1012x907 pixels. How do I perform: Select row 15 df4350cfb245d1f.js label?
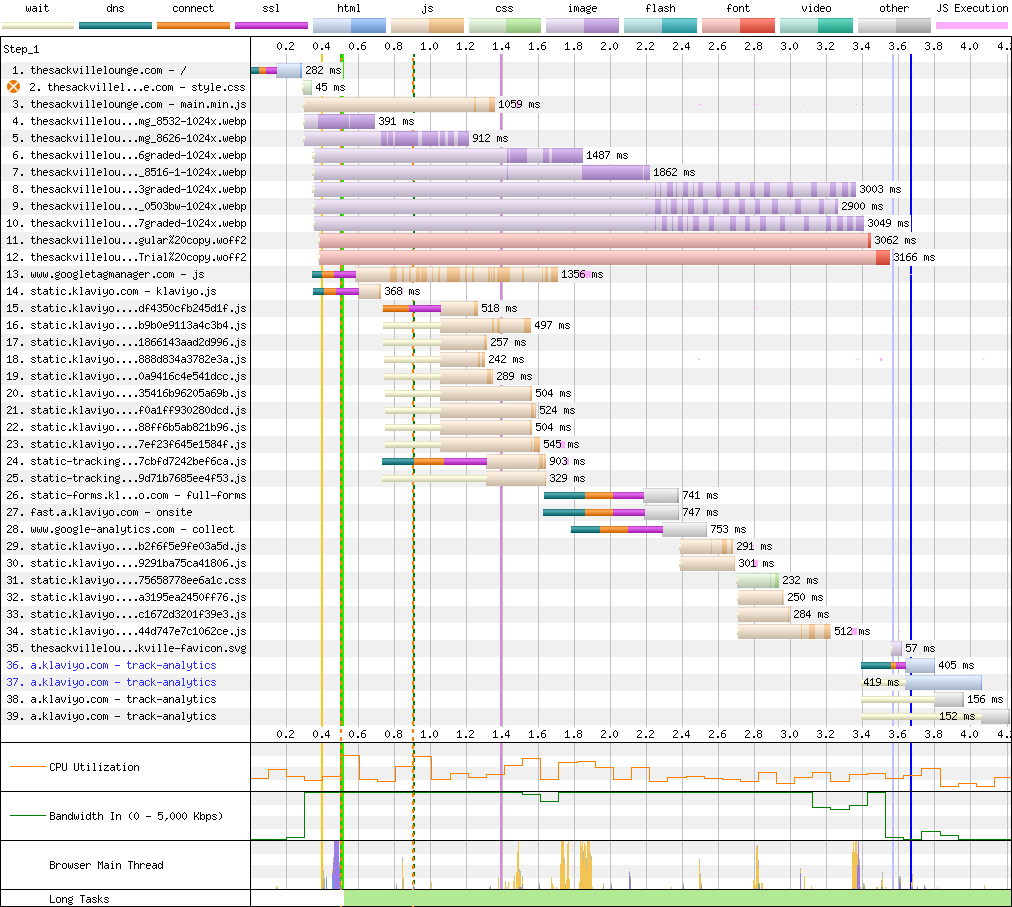click(x=126, y=309)
